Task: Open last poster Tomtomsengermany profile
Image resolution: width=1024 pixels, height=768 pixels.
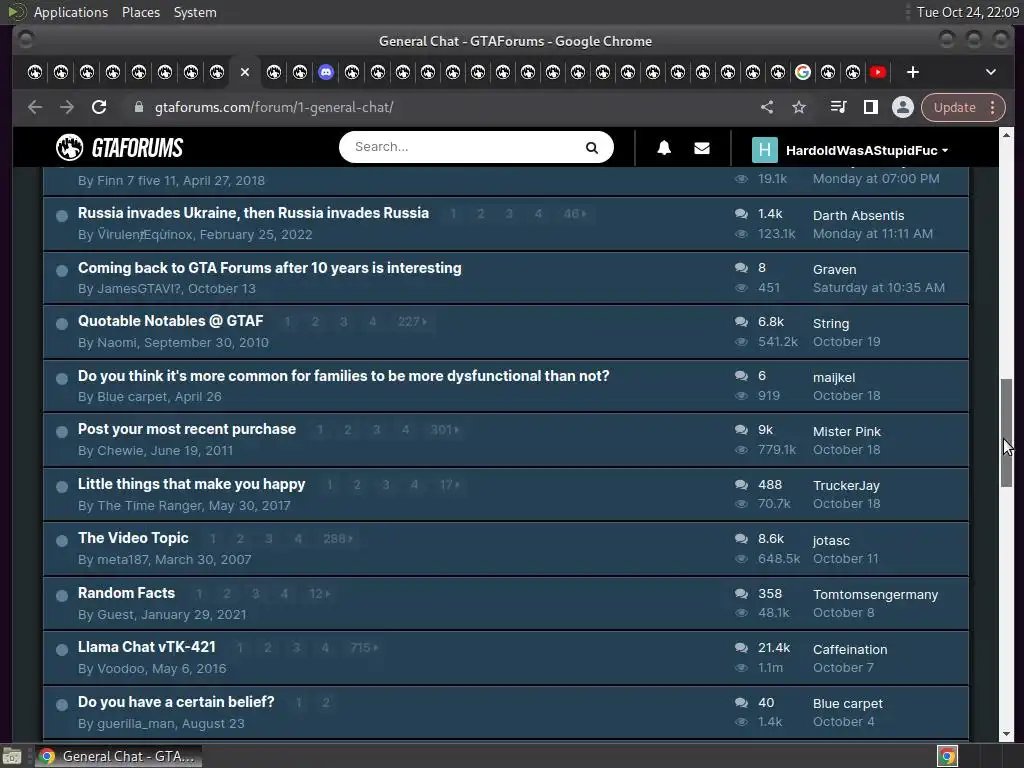Action: [x=875, y=595]
